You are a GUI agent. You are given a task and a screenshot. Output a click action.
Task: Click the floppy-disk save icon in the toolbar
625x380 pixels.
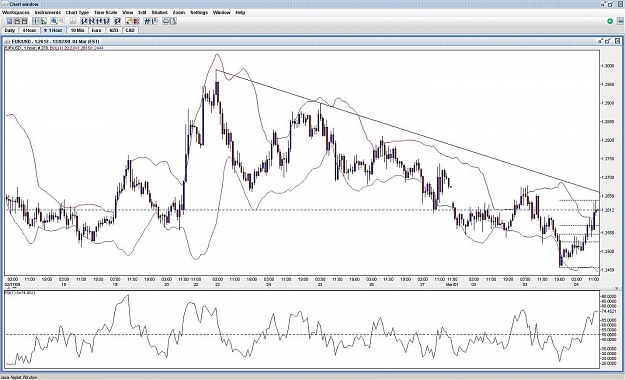pos(25,21)
